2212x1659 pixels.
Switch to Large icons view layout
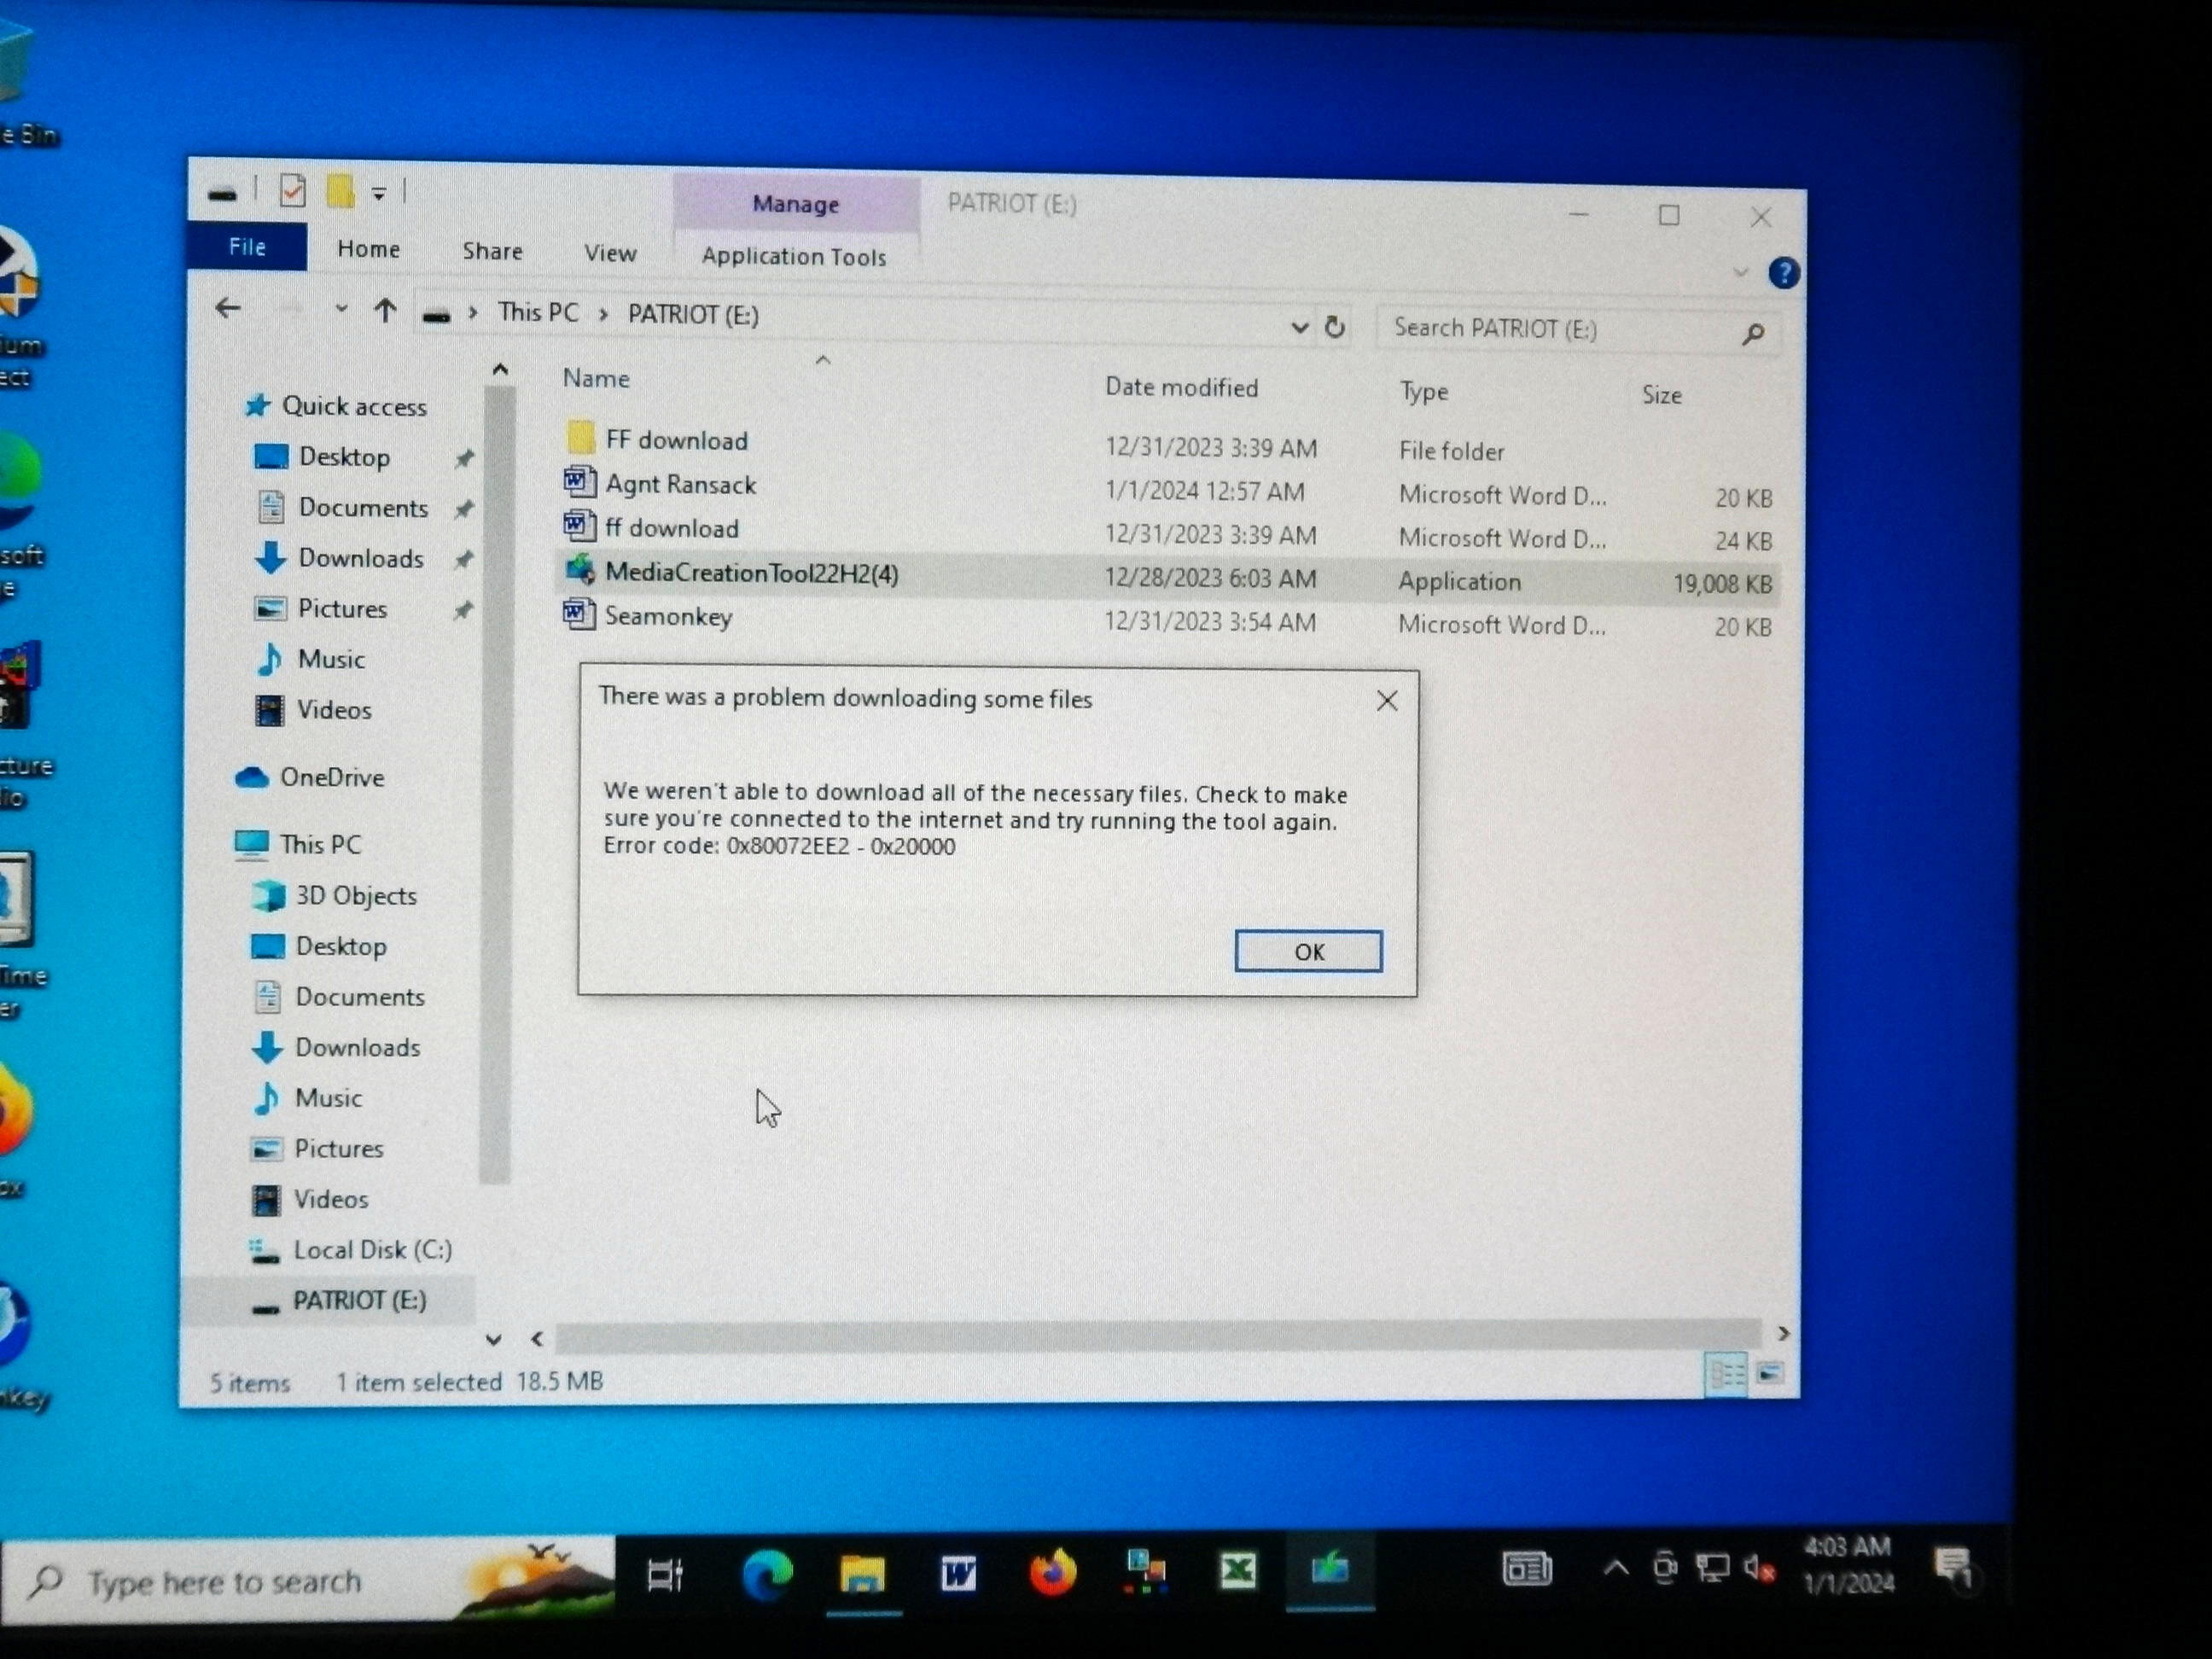point(1770,1372)
